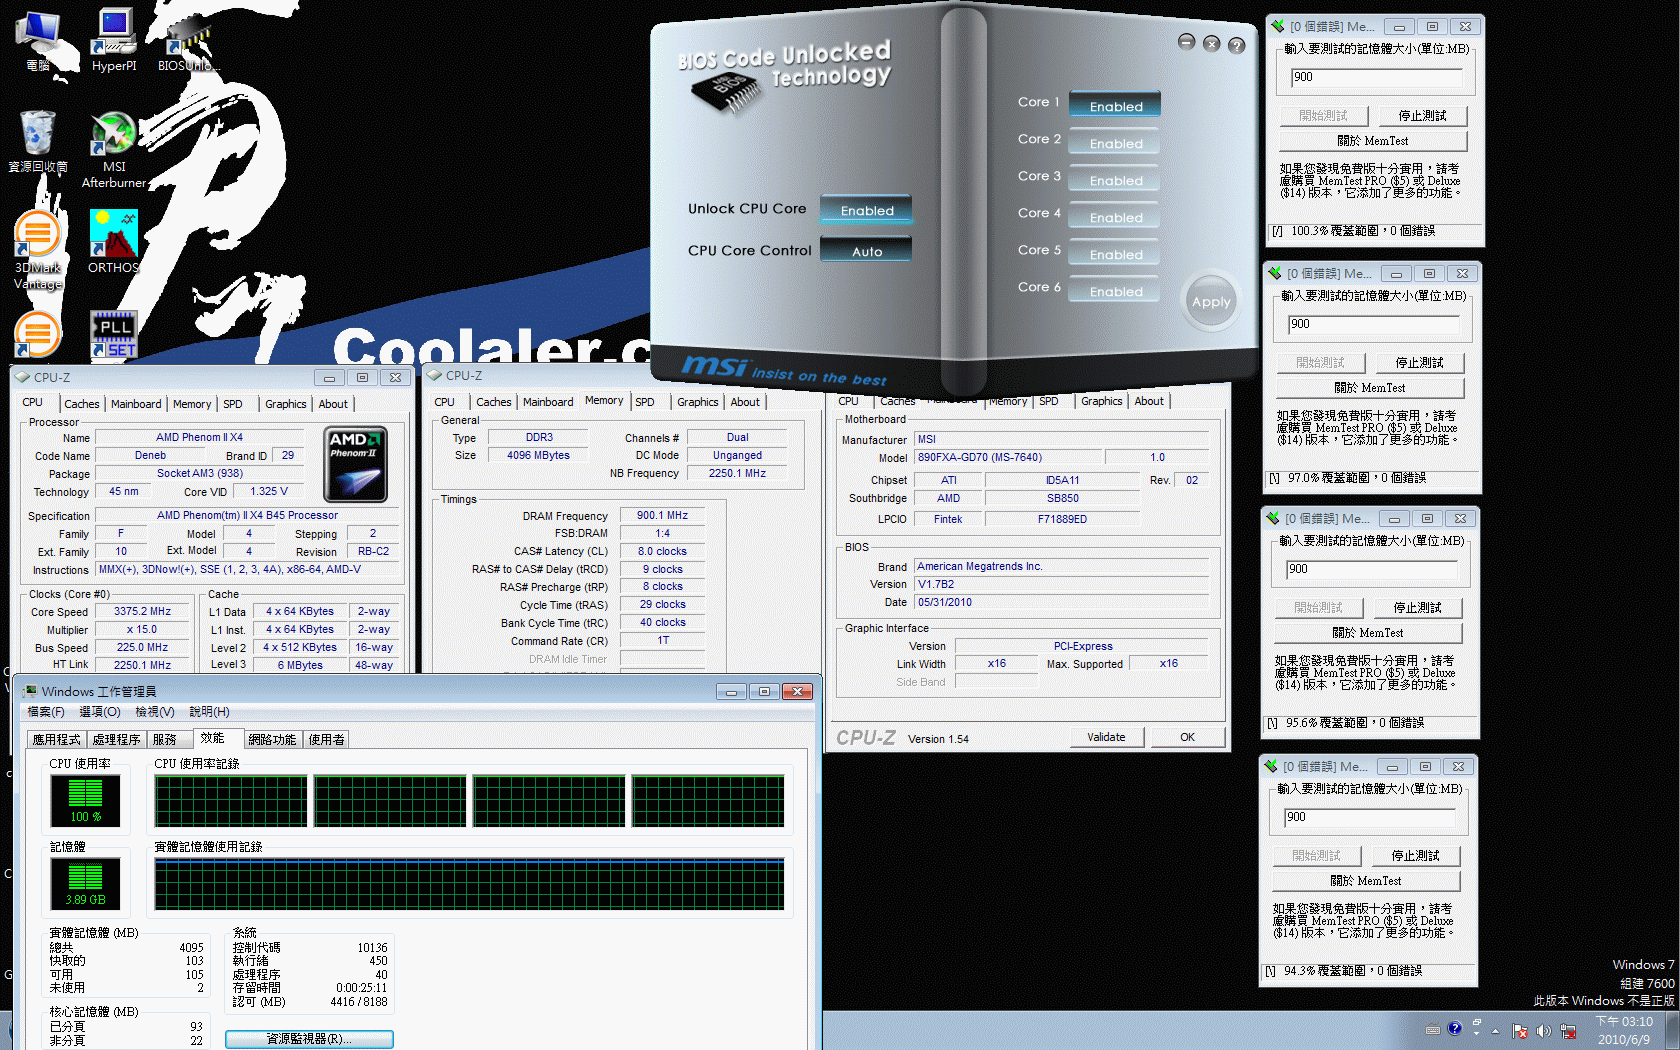Open Caches tab in the CPU-Z CPU window

point(82,404)
